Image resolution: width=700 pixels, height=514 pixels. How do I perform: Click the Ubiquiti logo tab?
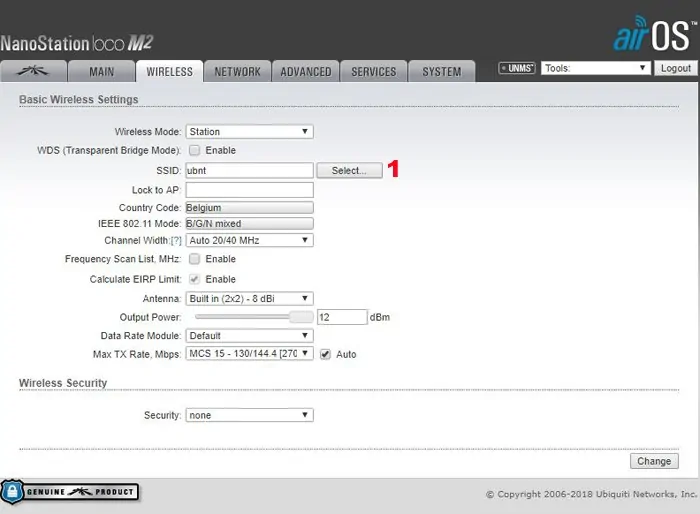(x=35, y=71)
